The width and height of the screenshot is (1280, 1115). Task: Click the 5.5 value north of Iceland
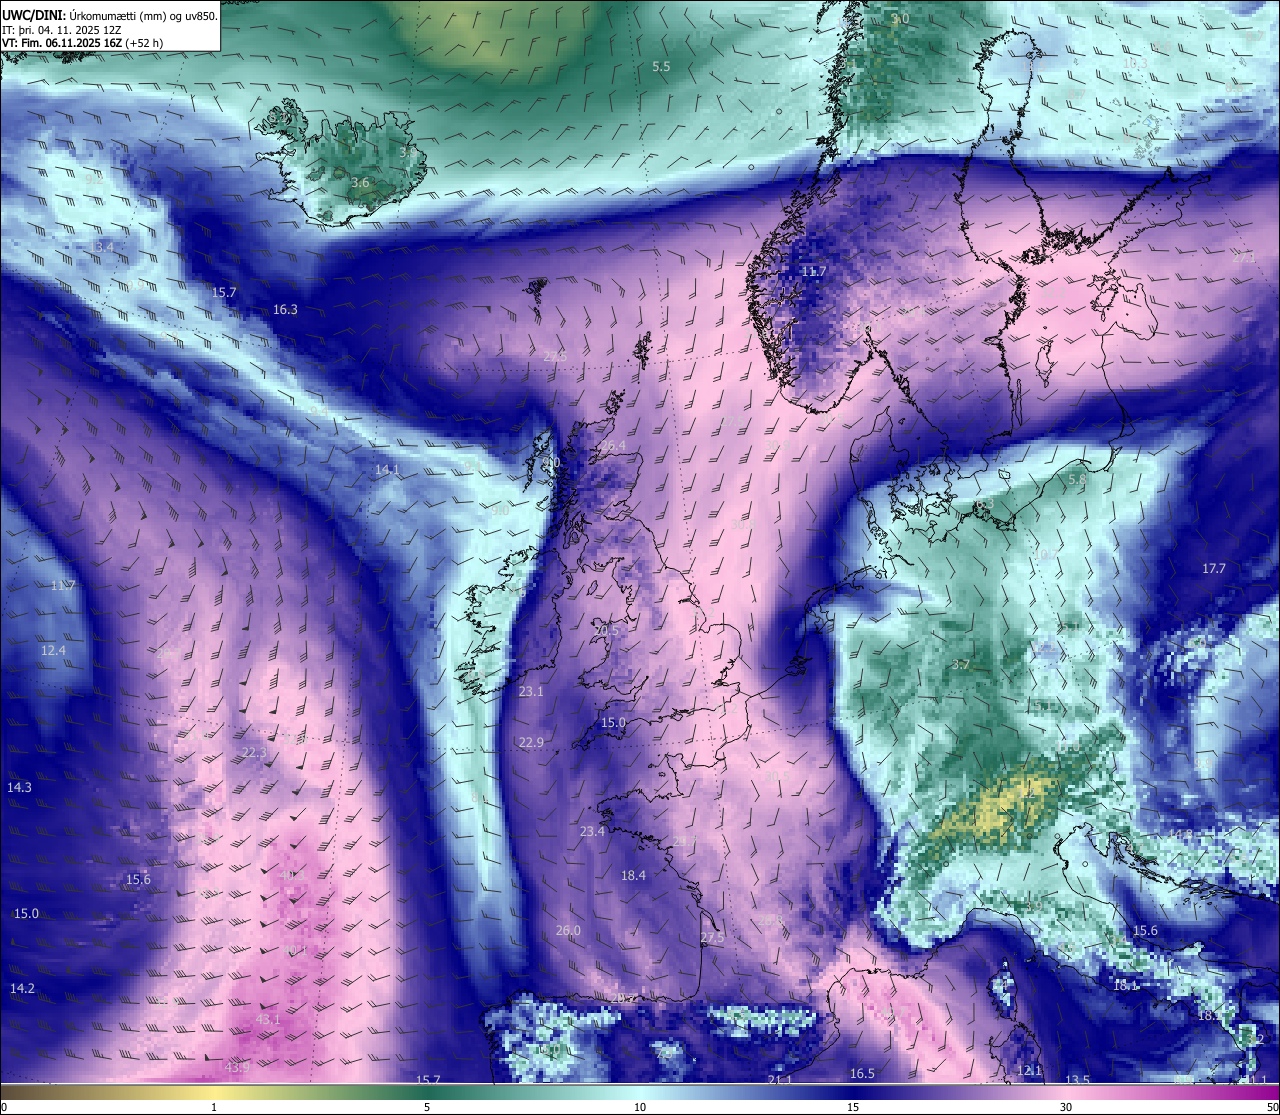tap(661, 66)
